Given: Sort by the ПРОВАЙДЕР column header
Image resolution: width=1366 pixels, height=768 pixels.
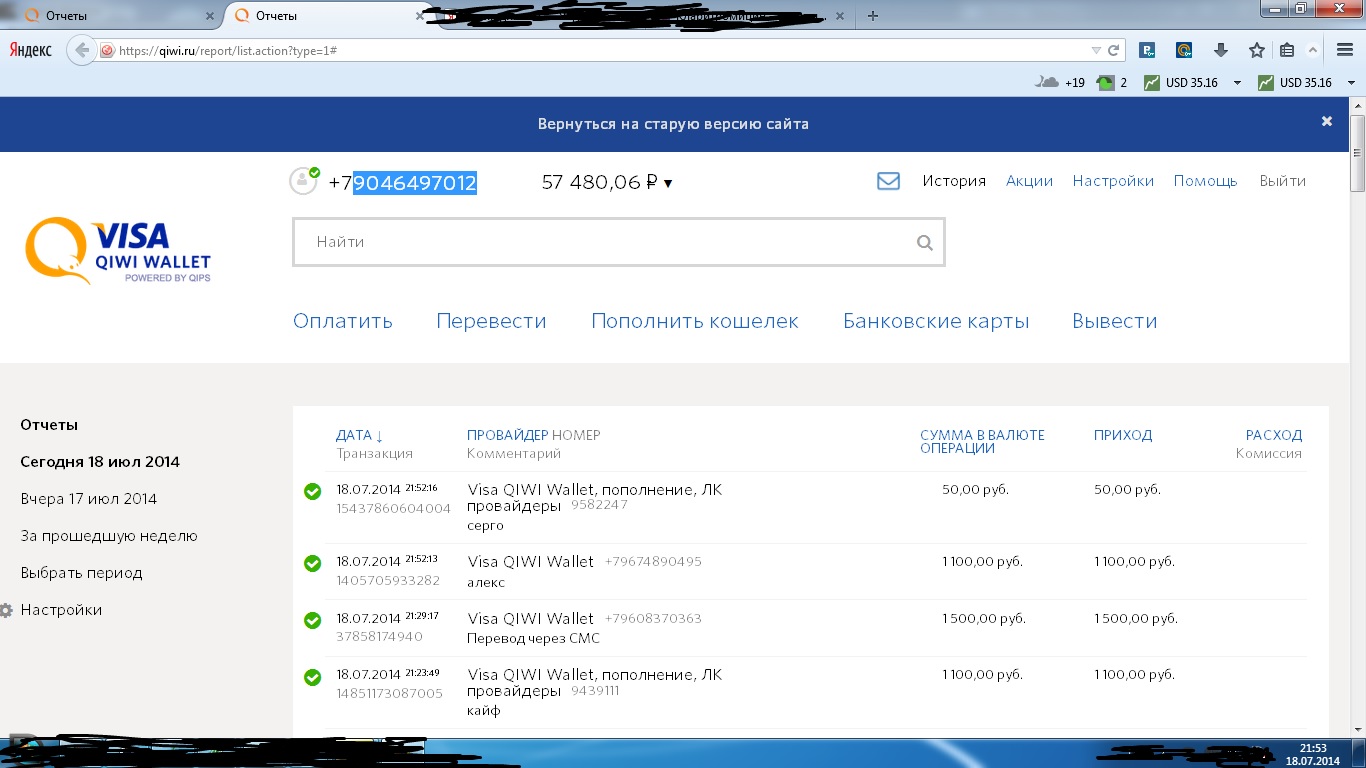Looking at the screenshot, I should [x=508, y=435].
